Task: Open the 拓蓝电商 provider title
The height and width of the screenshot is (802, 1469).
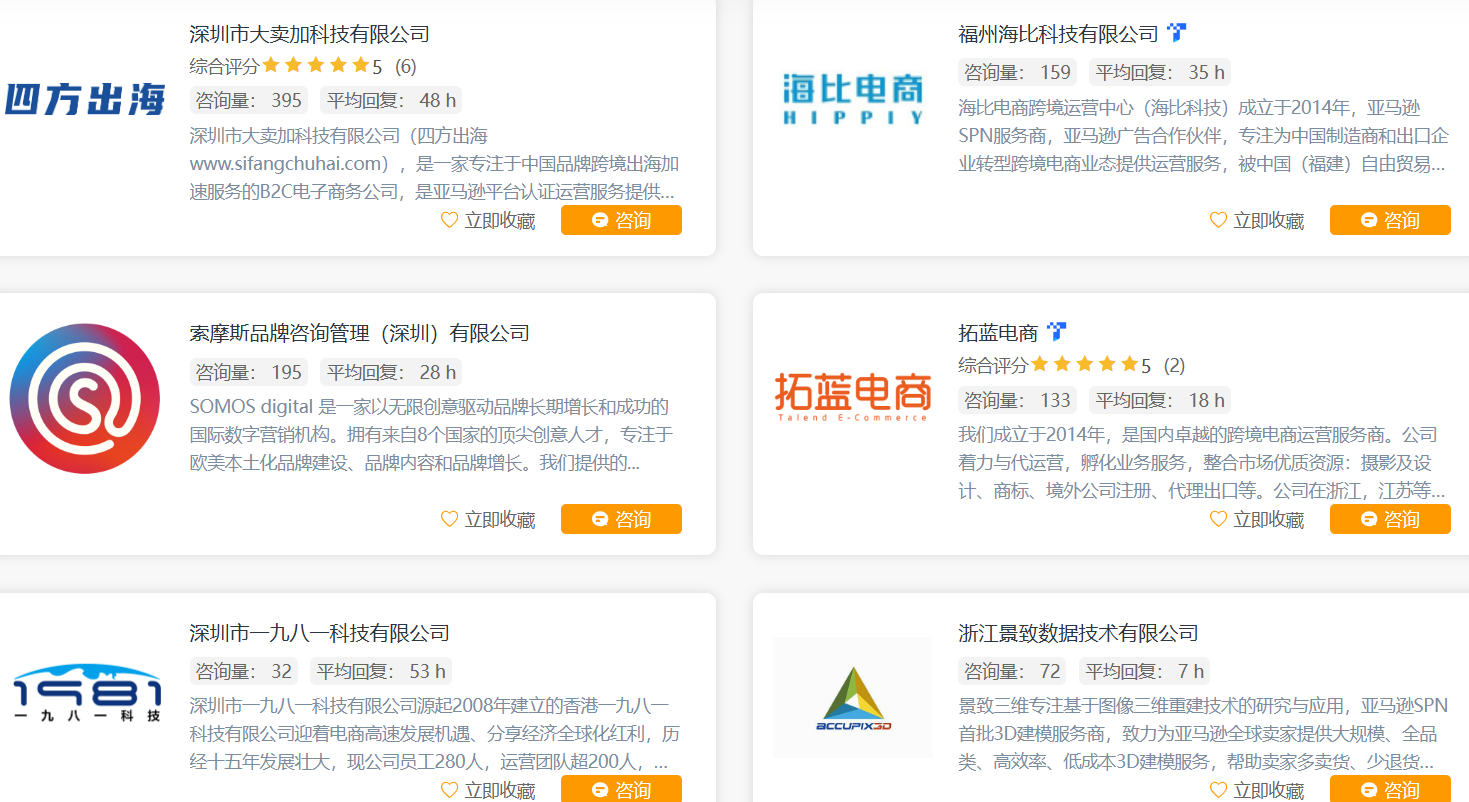Action: (998, 333)
